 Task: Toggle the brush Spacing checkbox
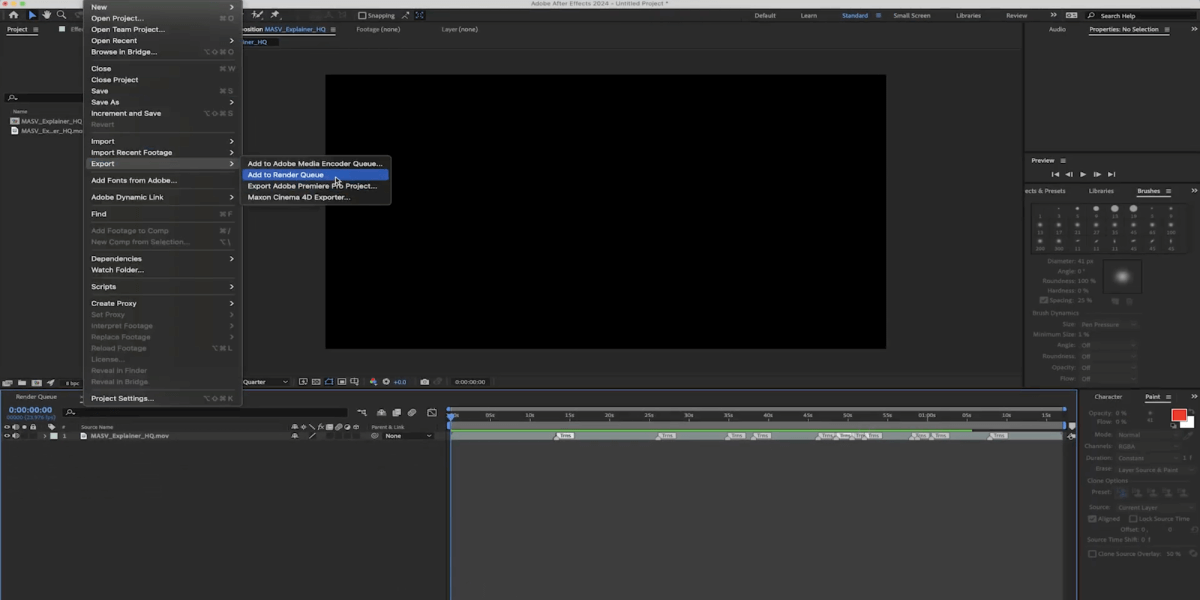(x=1044, y=300)
